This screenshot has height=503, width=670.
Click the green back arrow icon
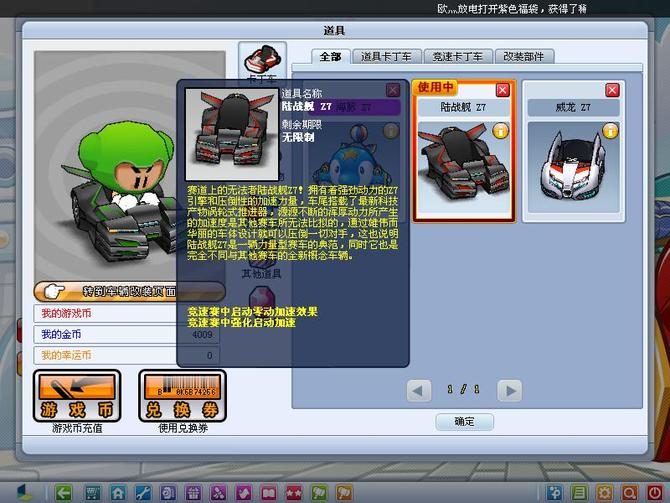[64, 493]
